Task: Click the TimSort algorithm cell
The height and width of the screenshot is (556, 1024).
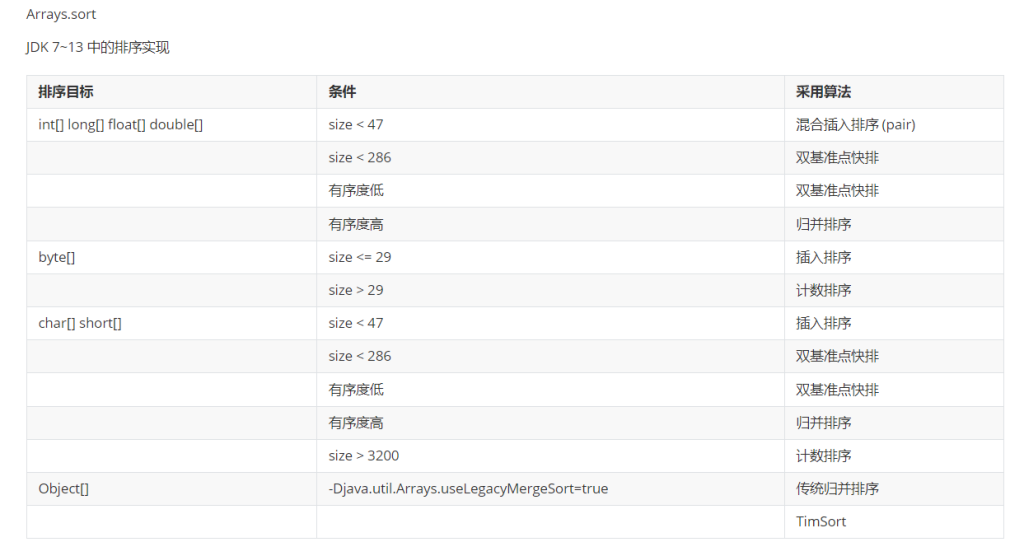Action: [820, 521]
